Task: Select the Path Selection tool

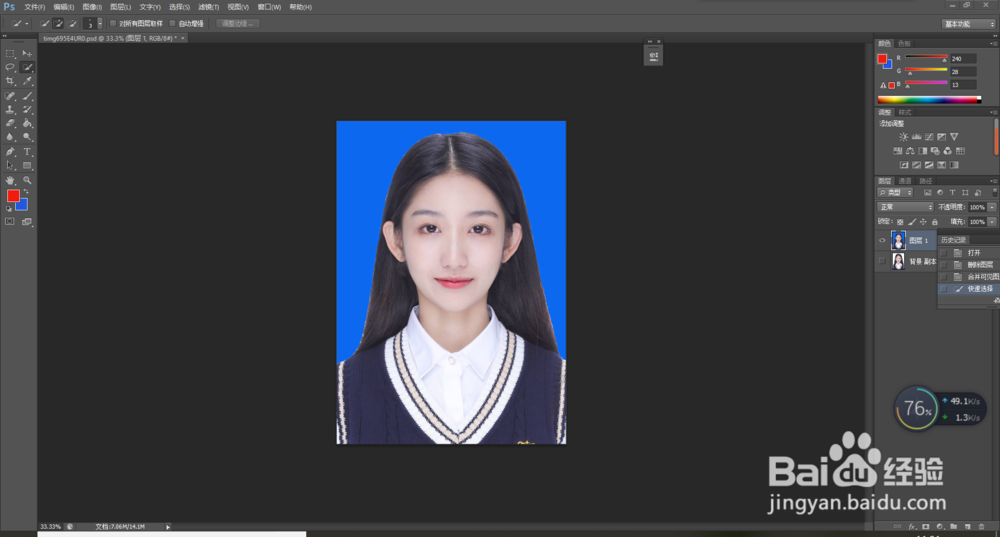Action: [x=10, y=165]
